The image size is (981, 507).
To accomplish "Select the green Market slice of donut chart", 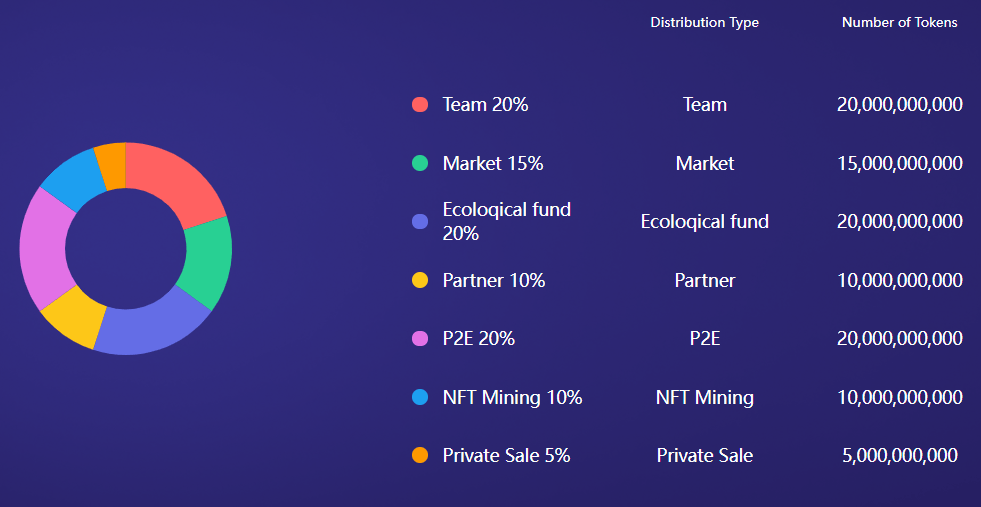I will point(208,262).
